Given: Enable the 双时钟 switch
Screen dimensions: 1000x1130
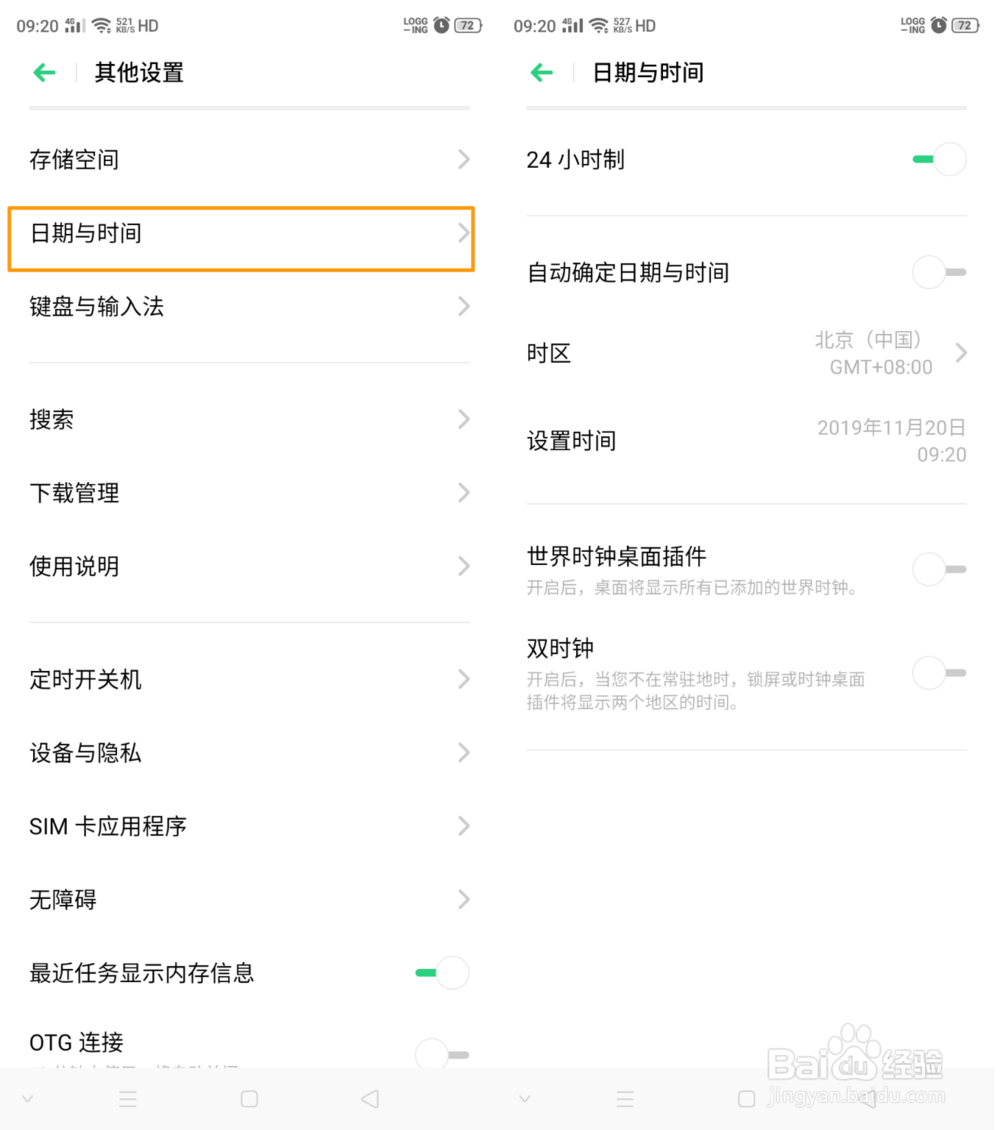Looking at the screenshot, I should [x=939, y=673].
